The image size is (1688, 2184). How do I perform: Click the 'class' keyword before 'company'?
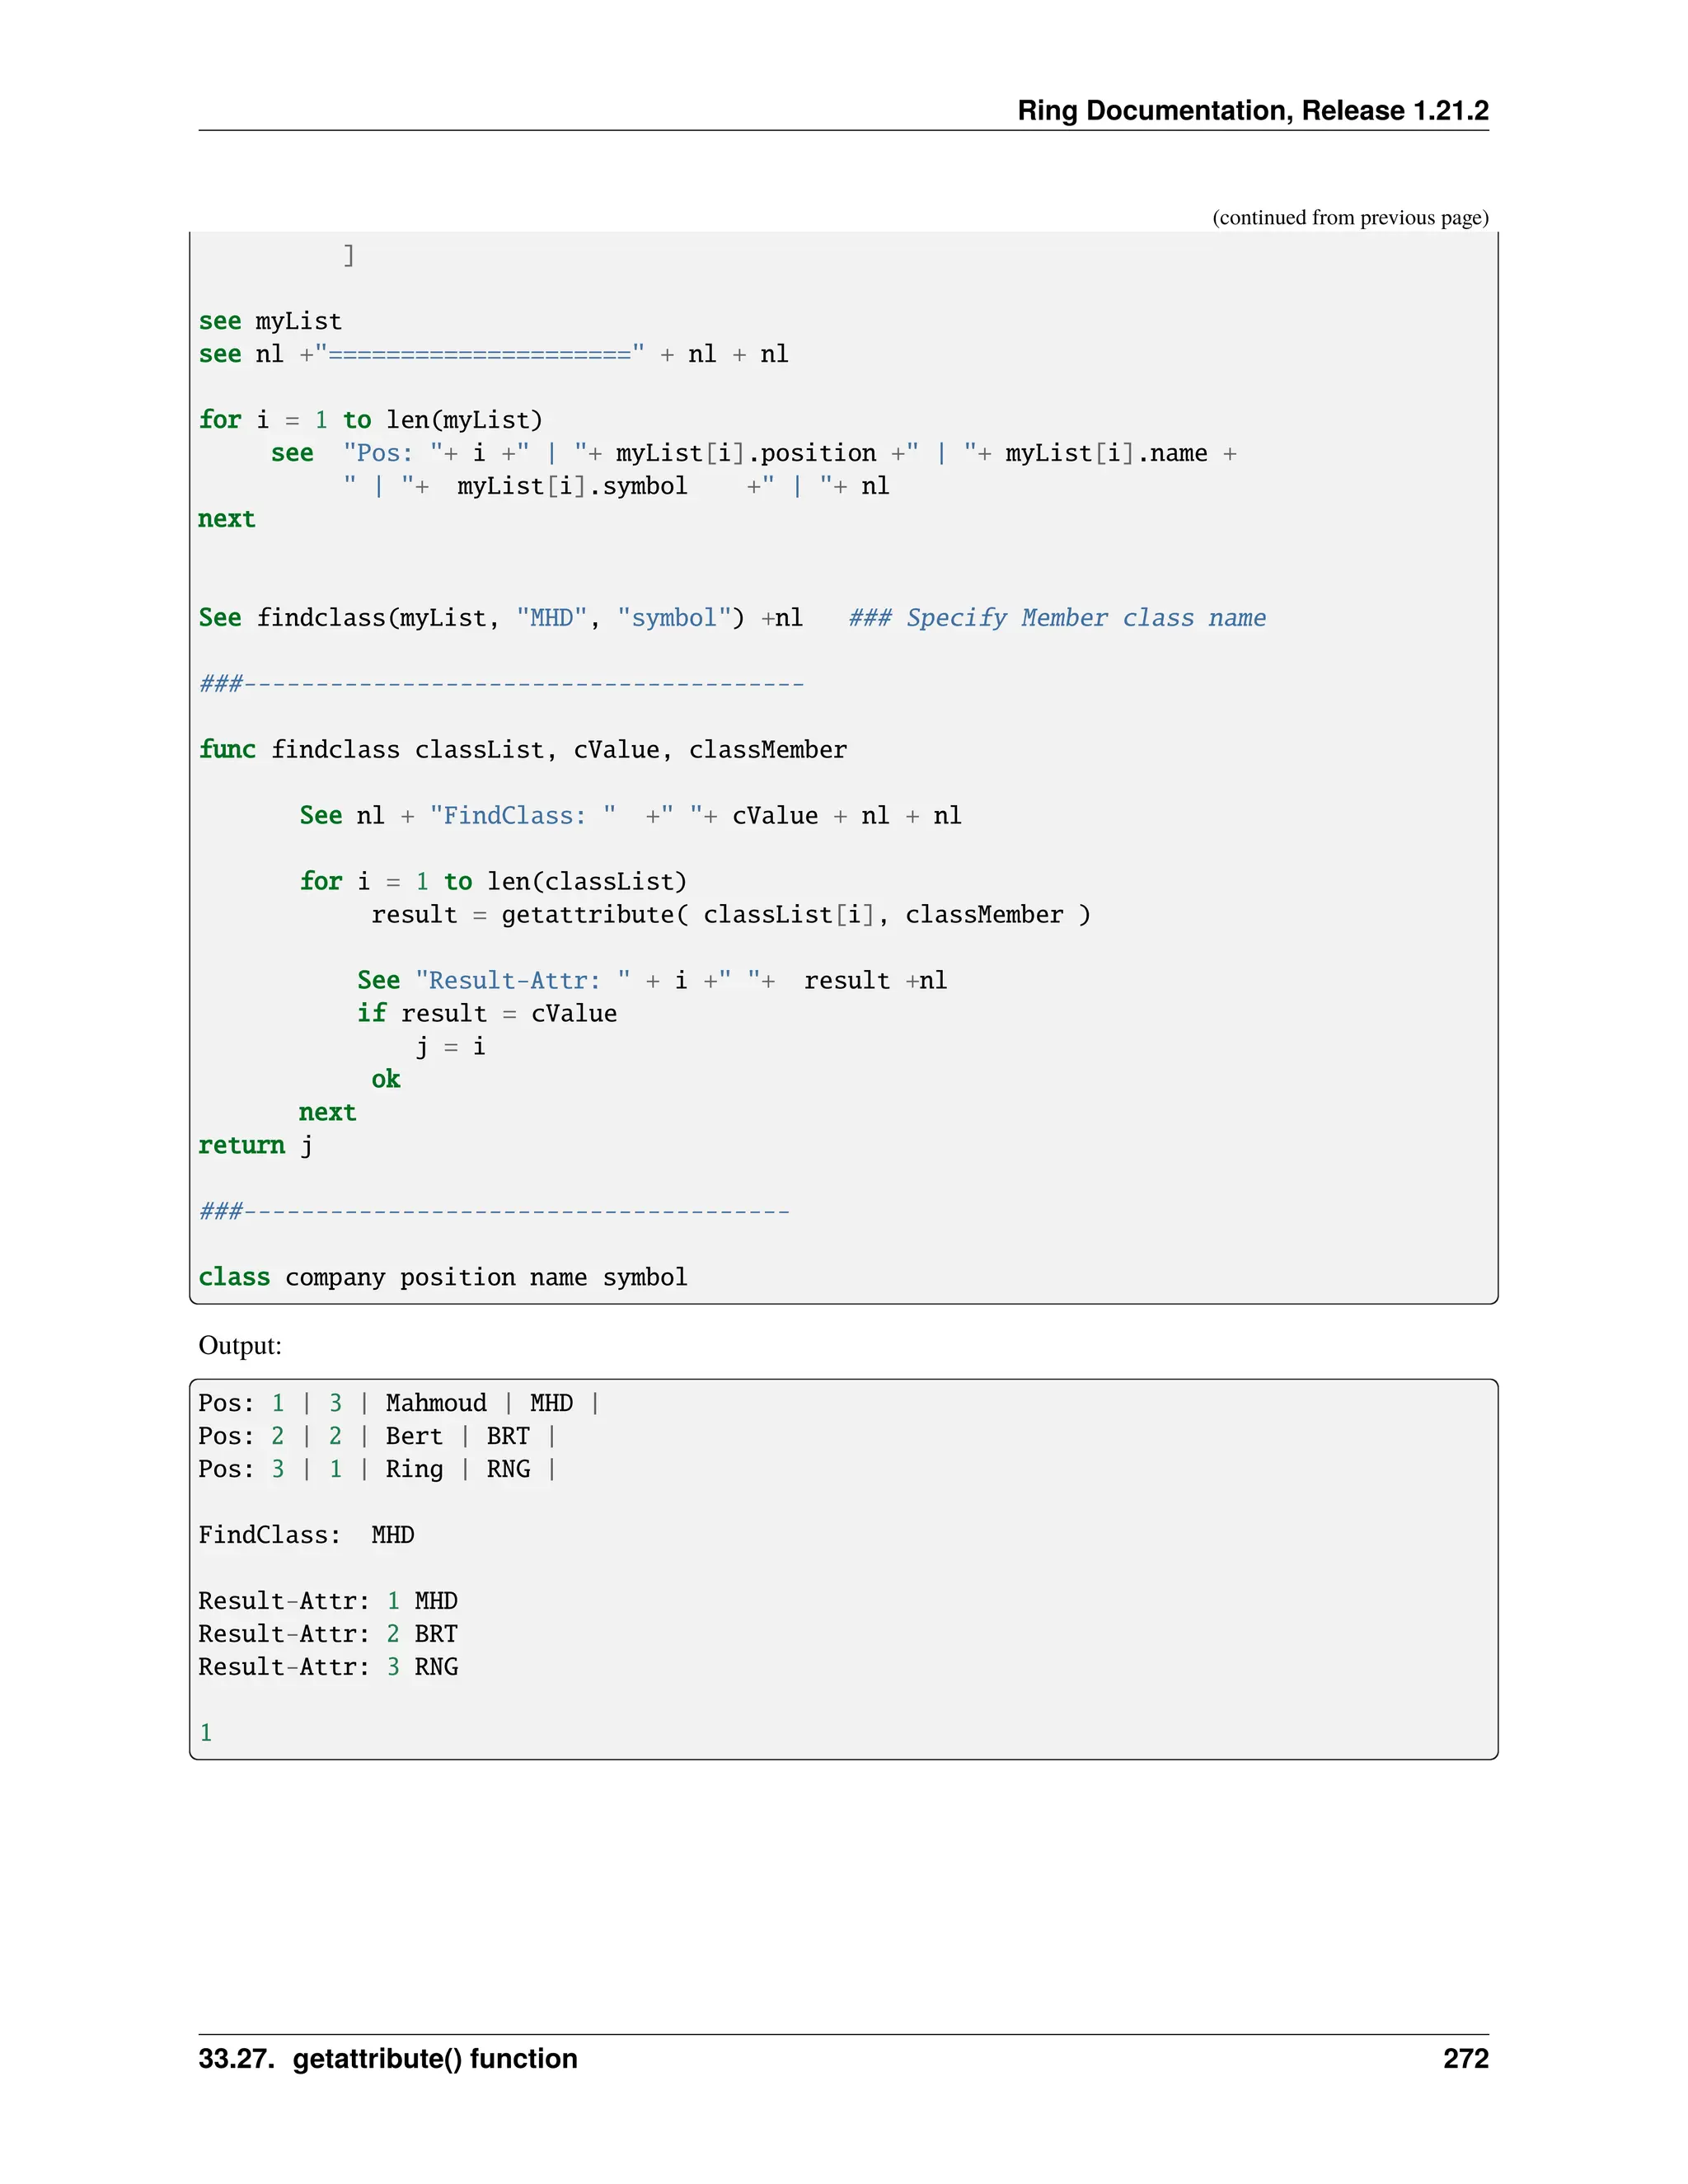(234, 1277)
